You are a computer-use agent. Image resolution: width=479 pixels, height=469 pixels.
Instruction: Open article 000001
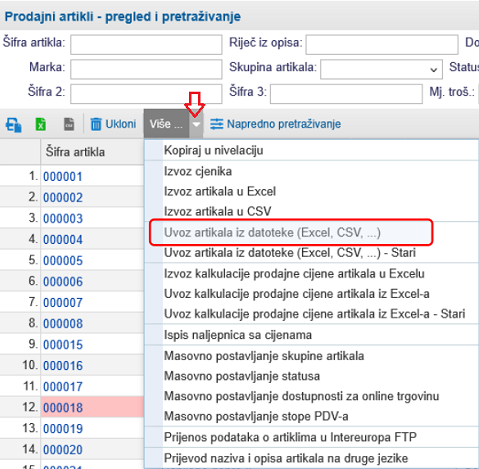pyautogui.click(x=63, y=176)
